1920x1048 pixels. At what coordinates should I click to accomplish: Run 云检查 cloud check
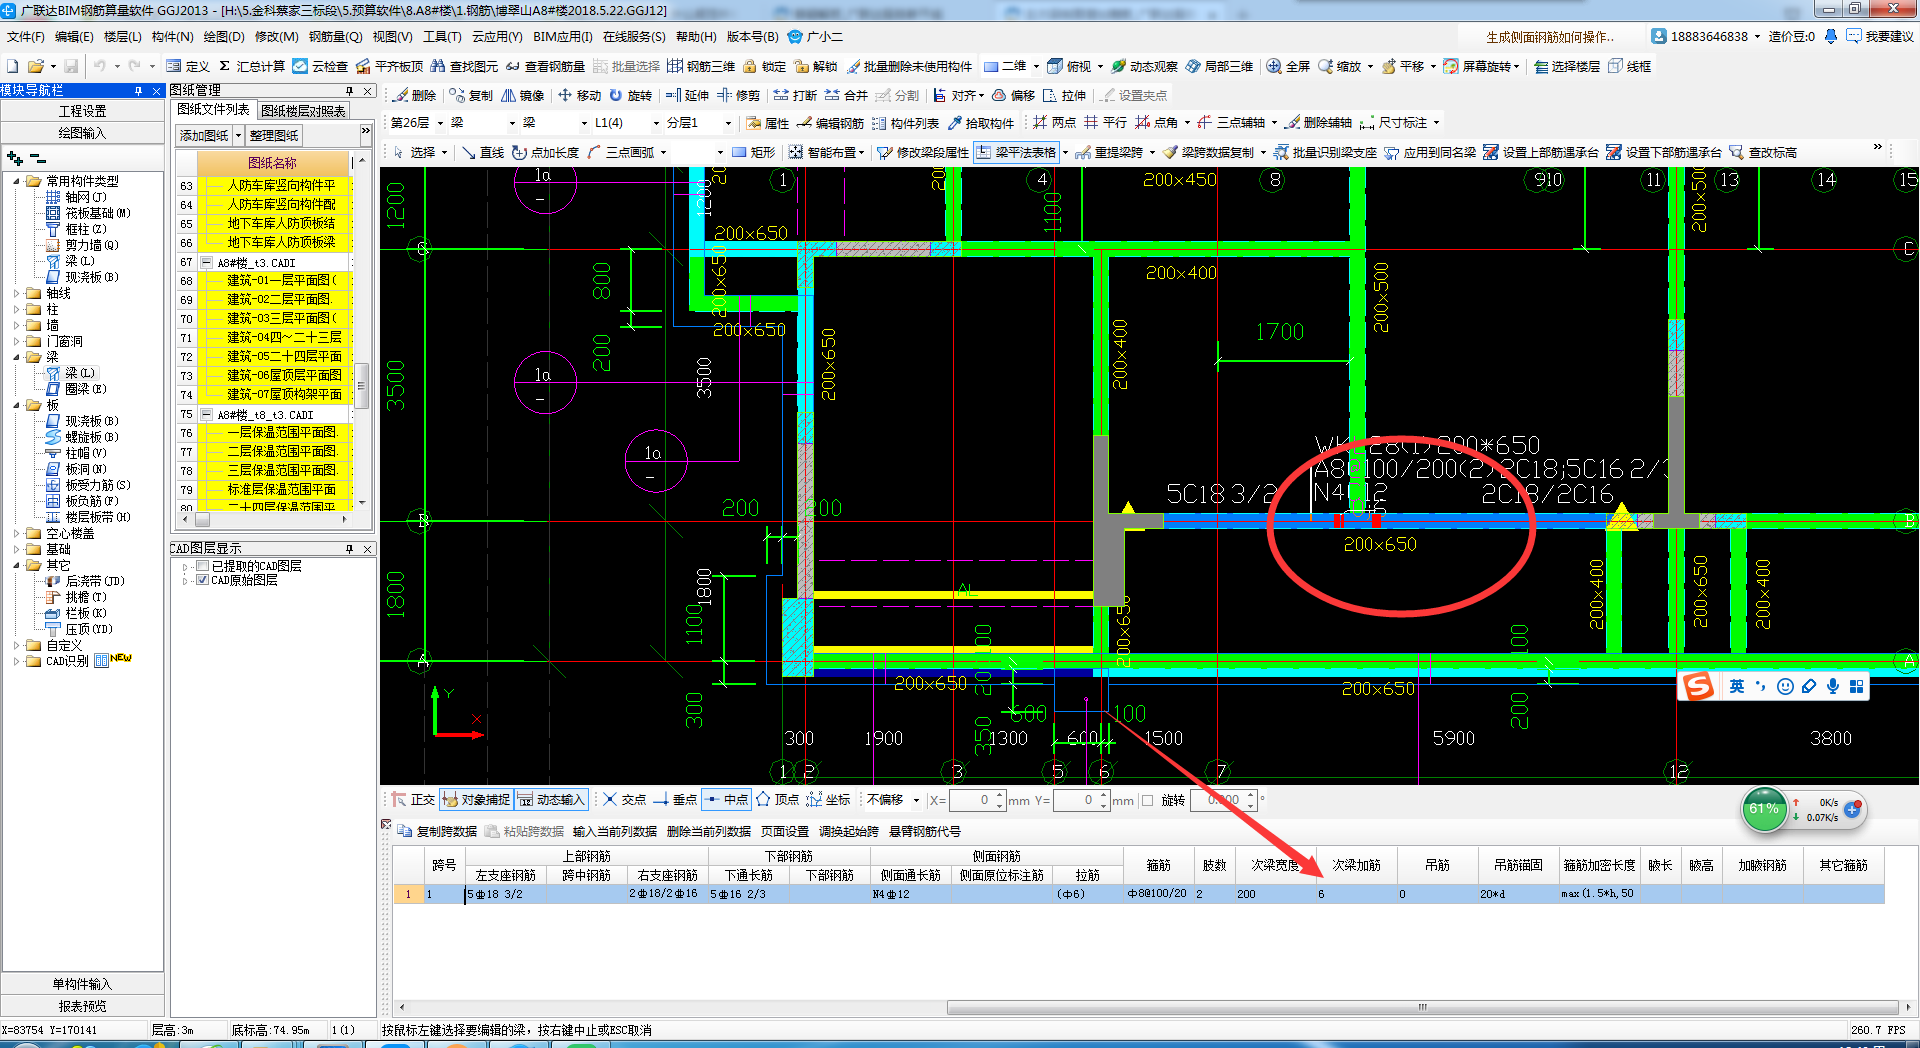pyautogui.click(x=320, y=66)
